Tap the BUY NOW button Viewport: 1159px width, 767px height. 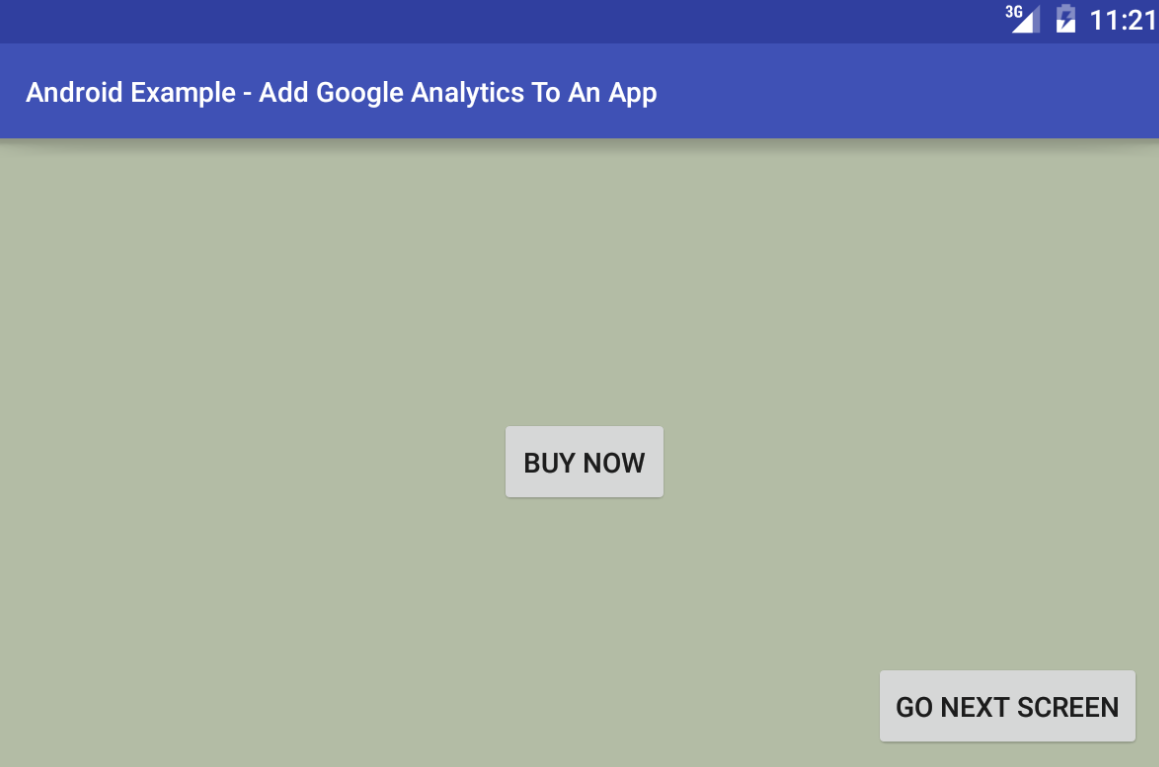[584, 462]
